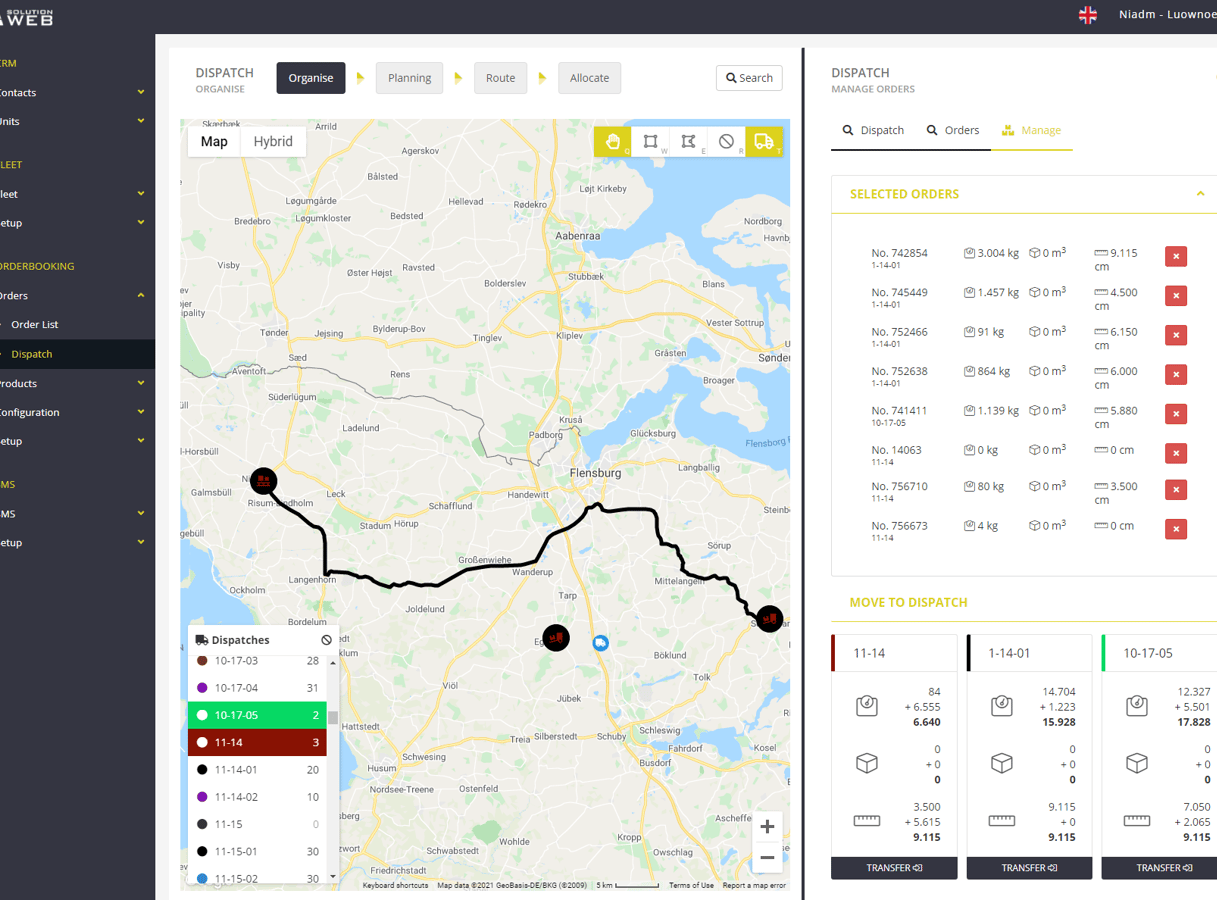Clear dispatches filter icon in Dispatches panel

[x=326, y=640]
